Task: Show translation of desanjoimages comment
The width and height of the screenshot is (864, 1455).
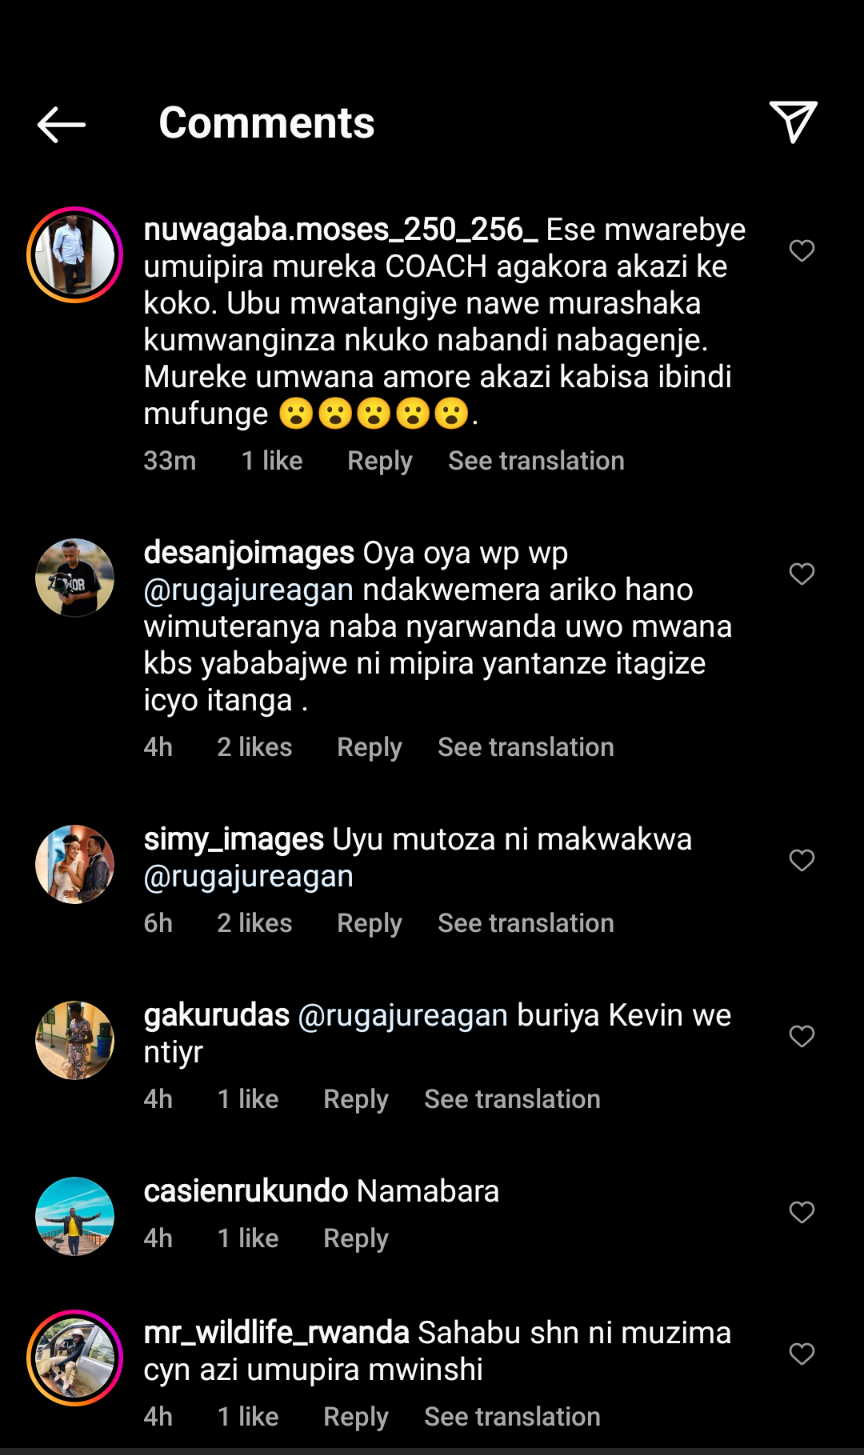Action: 526,747
